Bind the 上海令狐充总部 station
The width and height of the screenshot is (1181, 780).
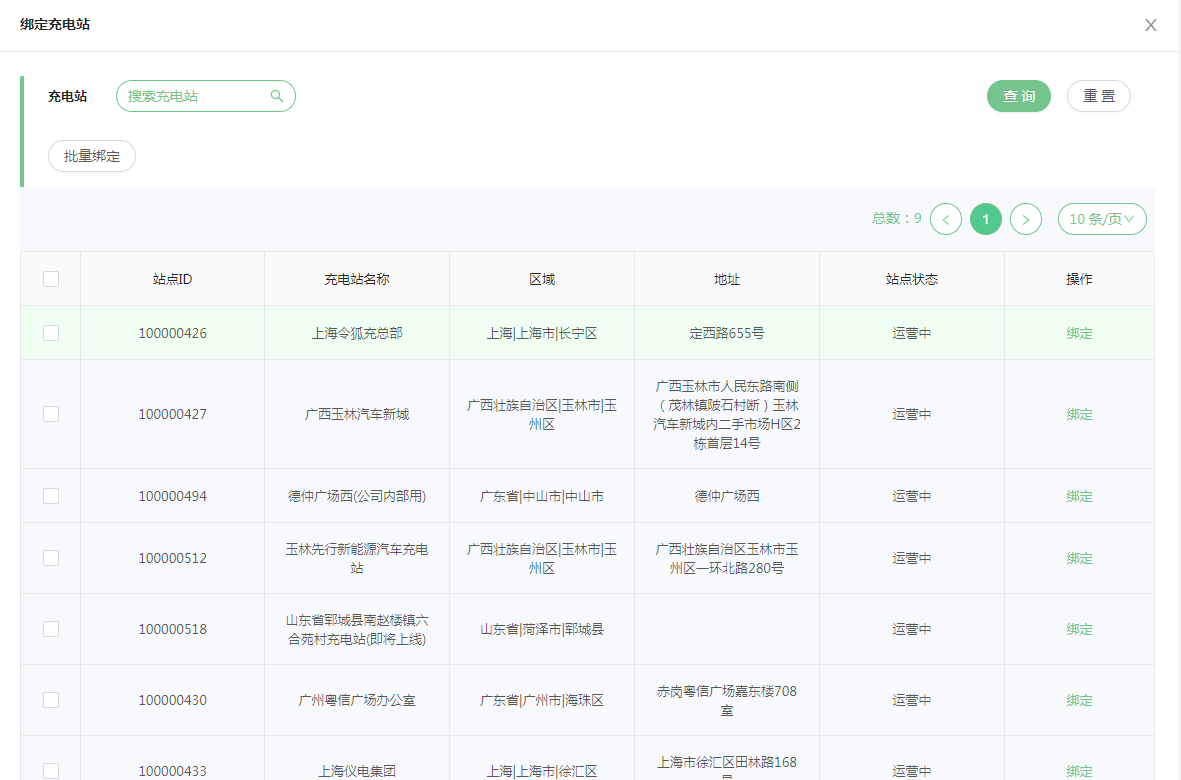(1079, 334)
